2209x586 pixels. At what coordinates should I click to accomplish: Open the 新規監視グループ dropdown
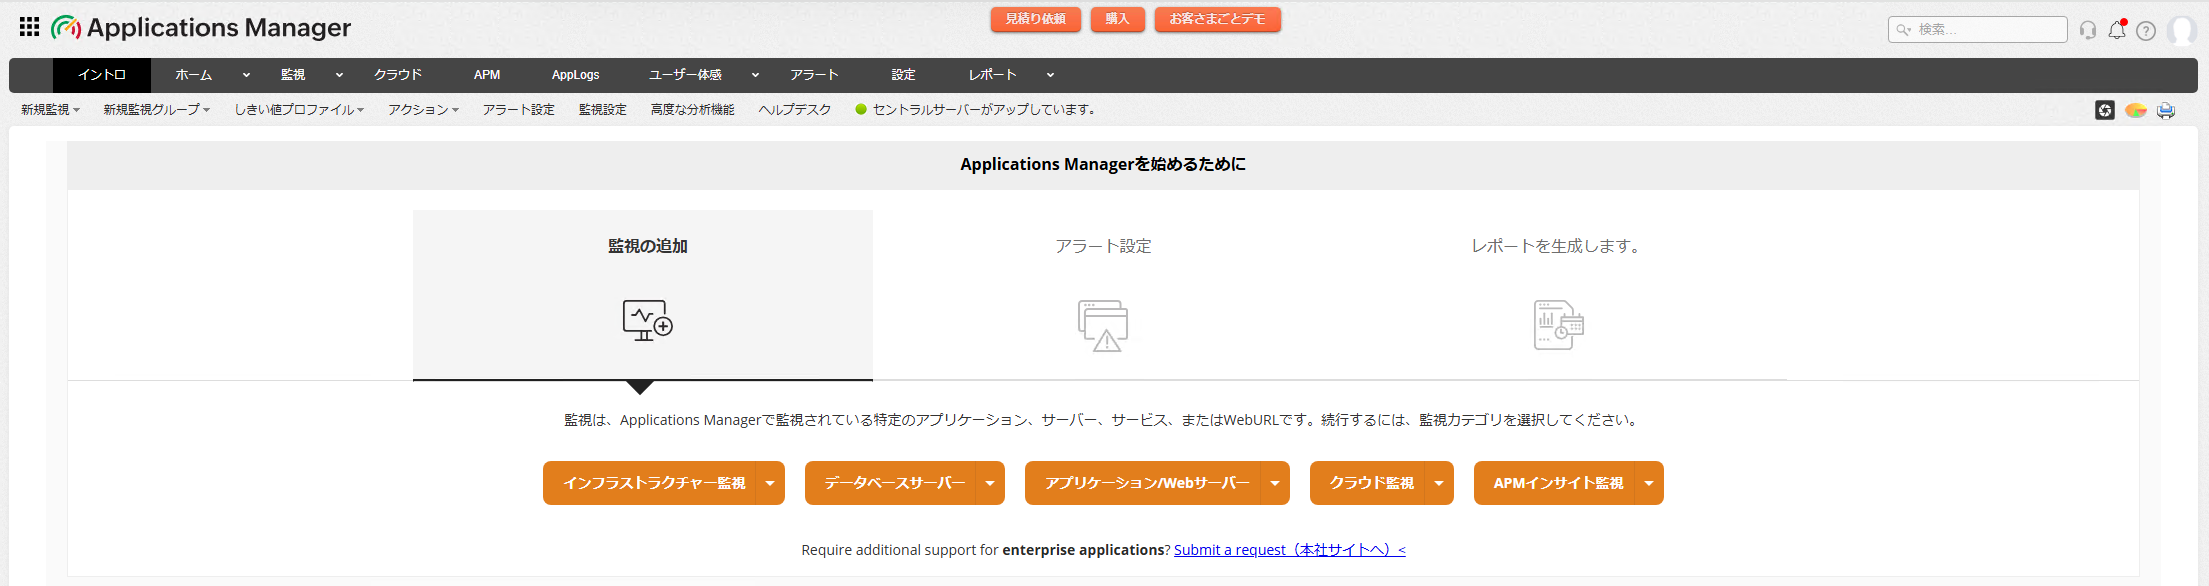157,110
